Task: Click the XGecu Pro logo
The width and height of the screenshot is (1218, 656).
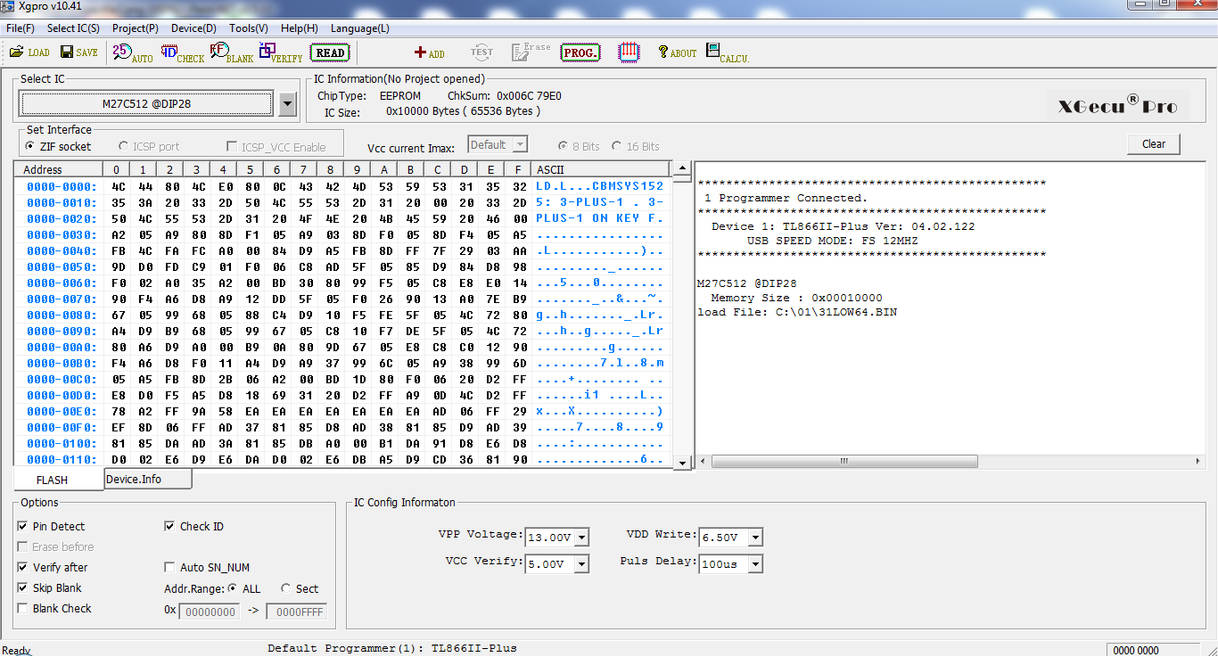Action: coord(1117,103)
